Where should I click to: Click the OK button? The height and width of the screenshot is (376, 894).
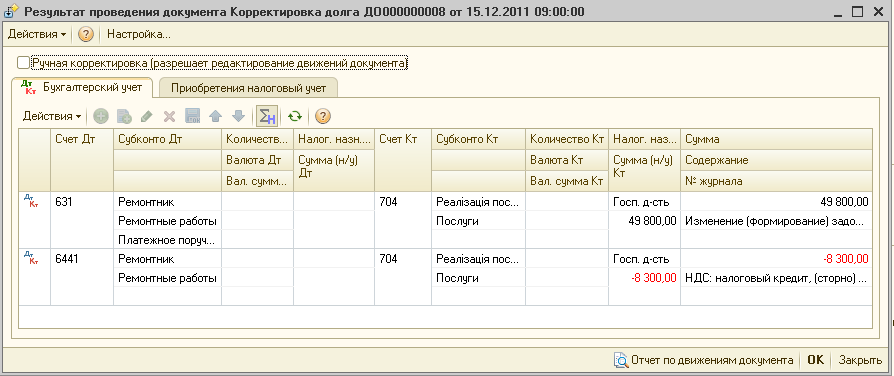click(816, 360)
